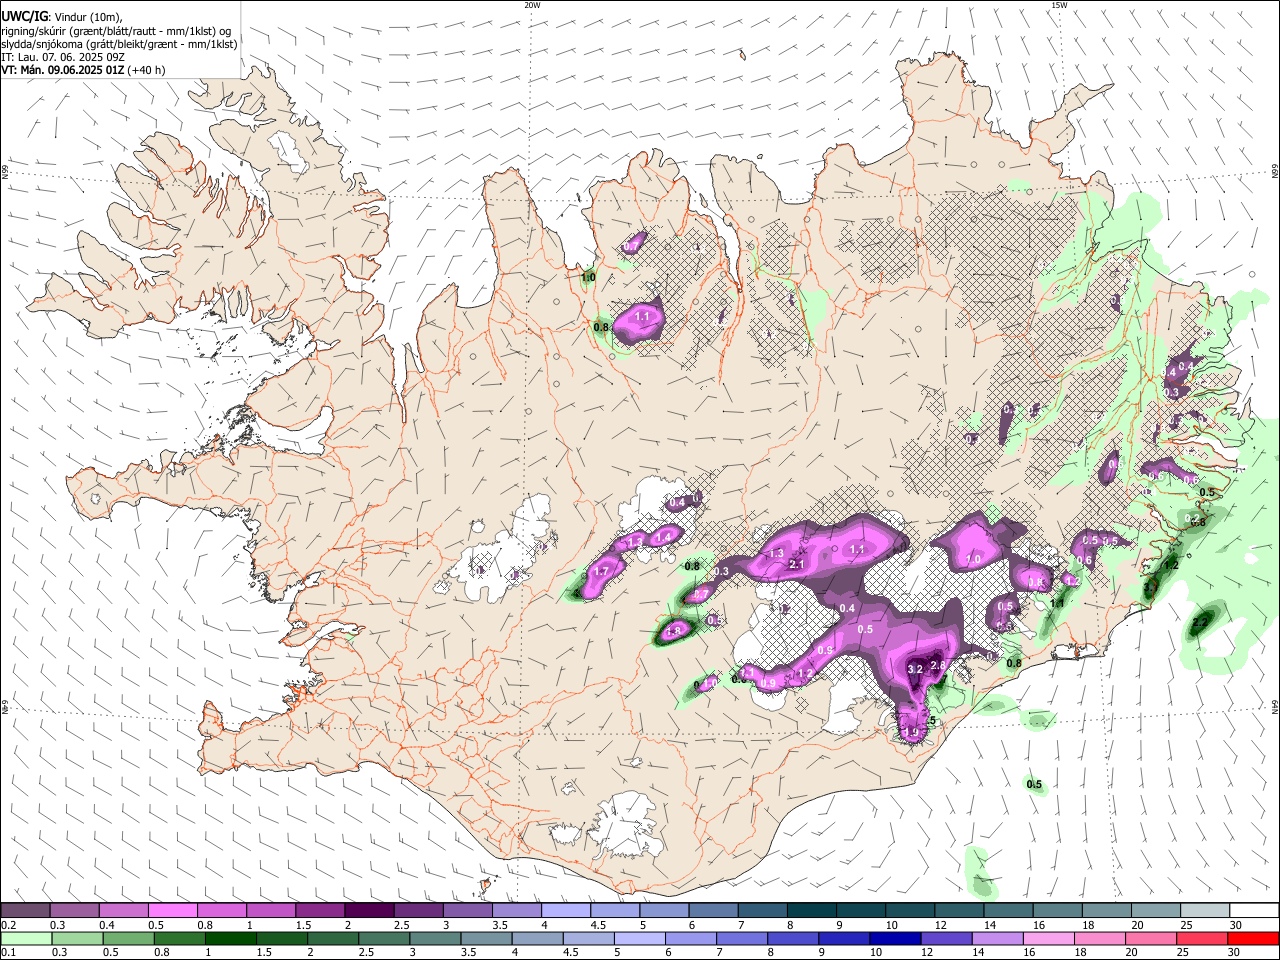Click the white 30 swatch in snow legend
The width and height of the screenshot is (1280, 960).
click(1254, 910)
